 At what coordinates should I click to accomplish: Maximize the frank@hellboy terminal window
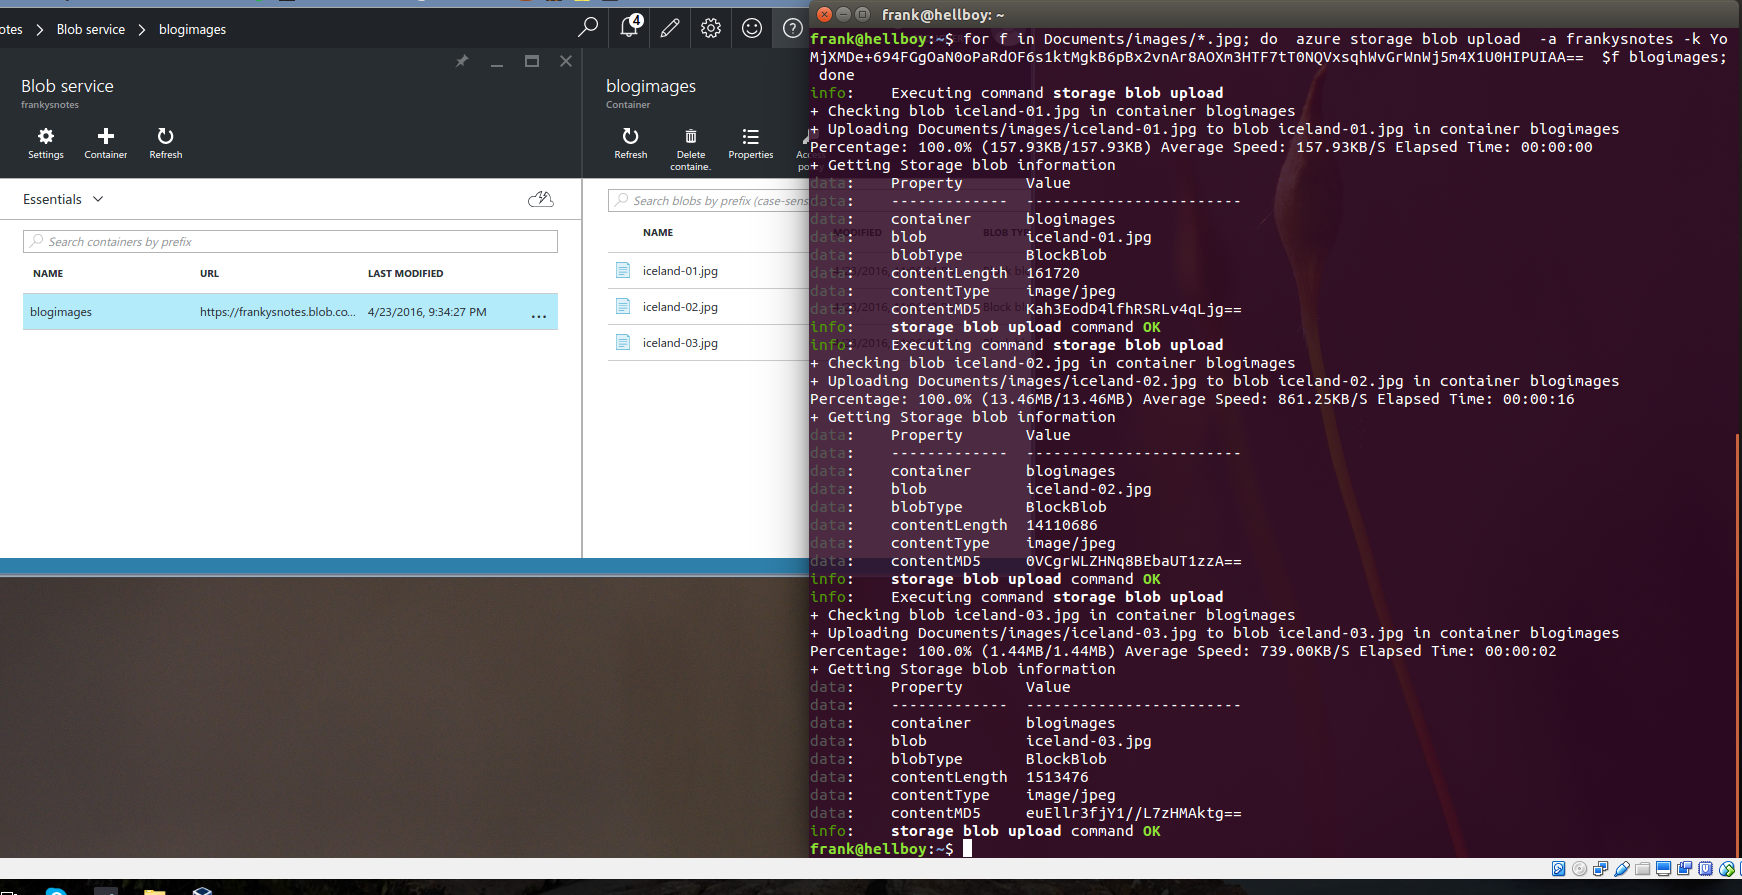pyautogui.click(x=862, y=14)
